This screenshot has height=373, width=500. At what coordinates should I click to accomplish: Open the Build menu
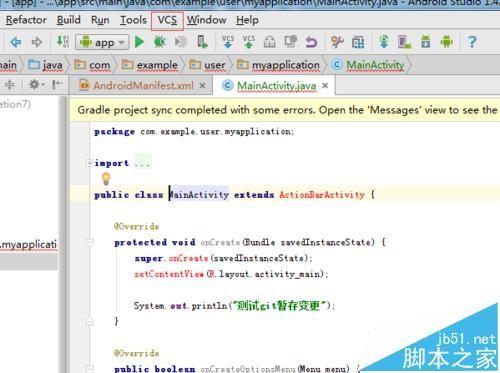coord(69,20)
